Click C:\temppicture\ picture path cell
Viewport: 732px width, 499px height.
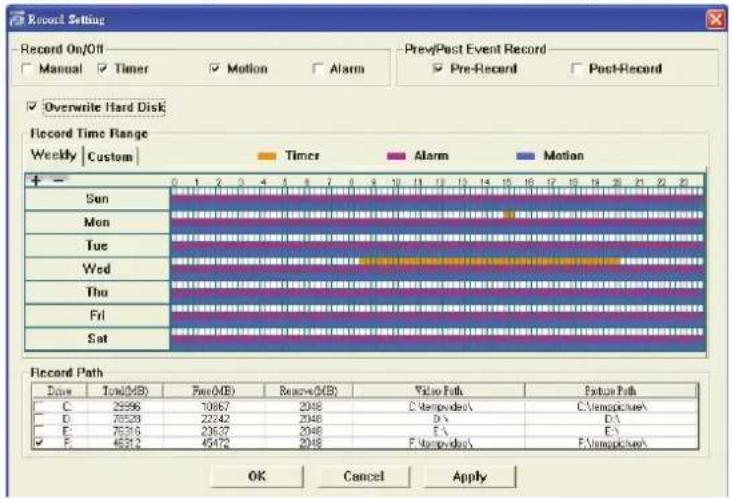tap(612, 407)
